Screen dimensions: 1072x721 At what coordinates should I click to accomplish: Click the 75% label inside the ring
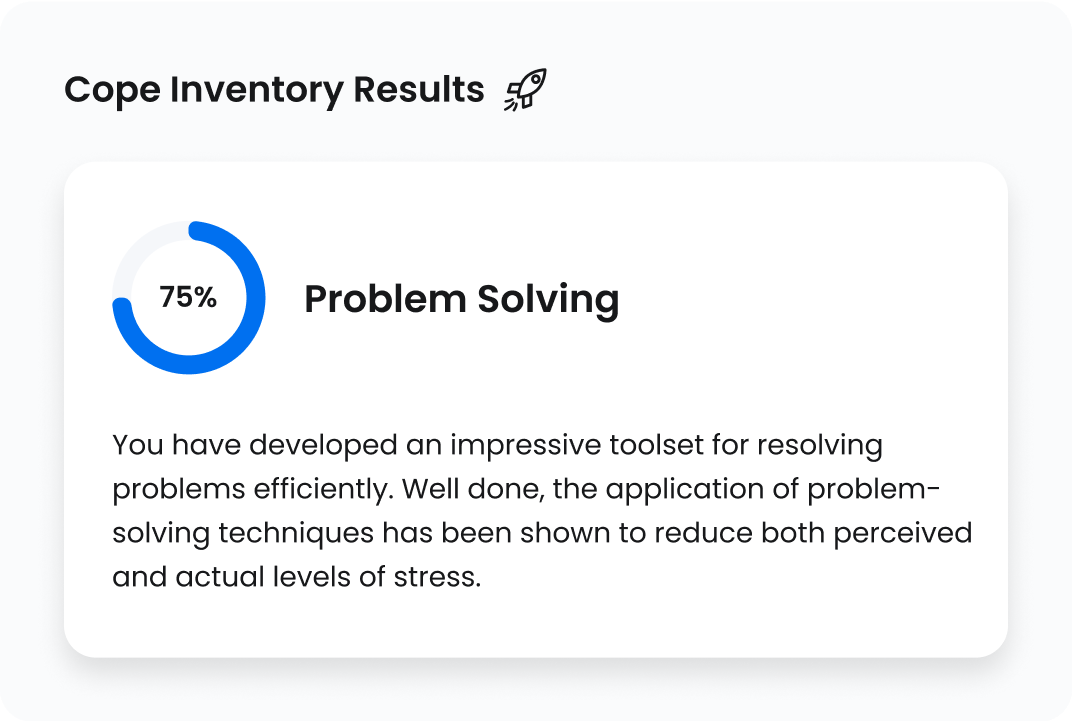pyautogui.click(x=188, y=298)
